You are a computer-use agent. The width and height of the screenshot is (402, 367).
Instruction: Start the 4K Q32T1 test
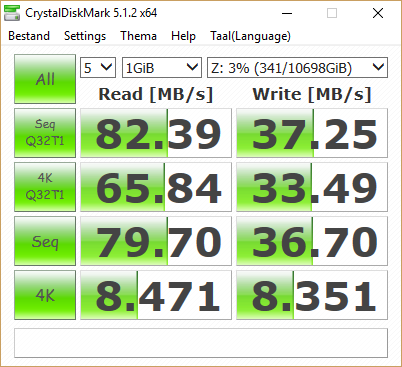[45, 187]
